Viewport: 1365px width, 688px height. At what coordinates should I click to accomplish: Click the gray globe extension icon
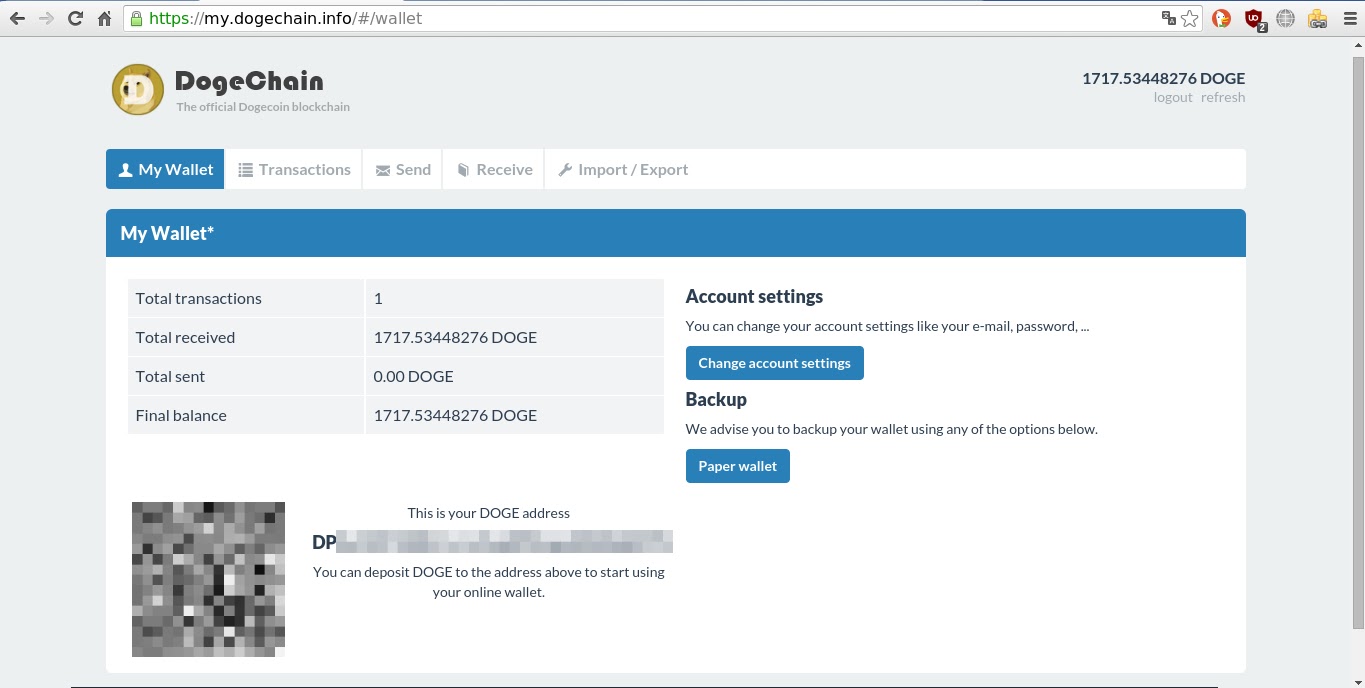click(x=1286, y=18)
